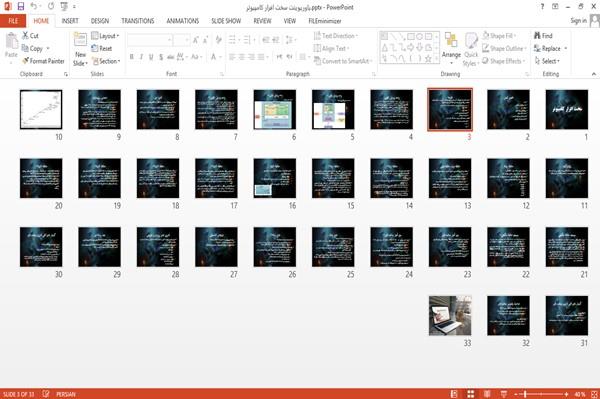Switch to Slide Sorter view in status bar

pyautogui.click(x=471, y=394)
